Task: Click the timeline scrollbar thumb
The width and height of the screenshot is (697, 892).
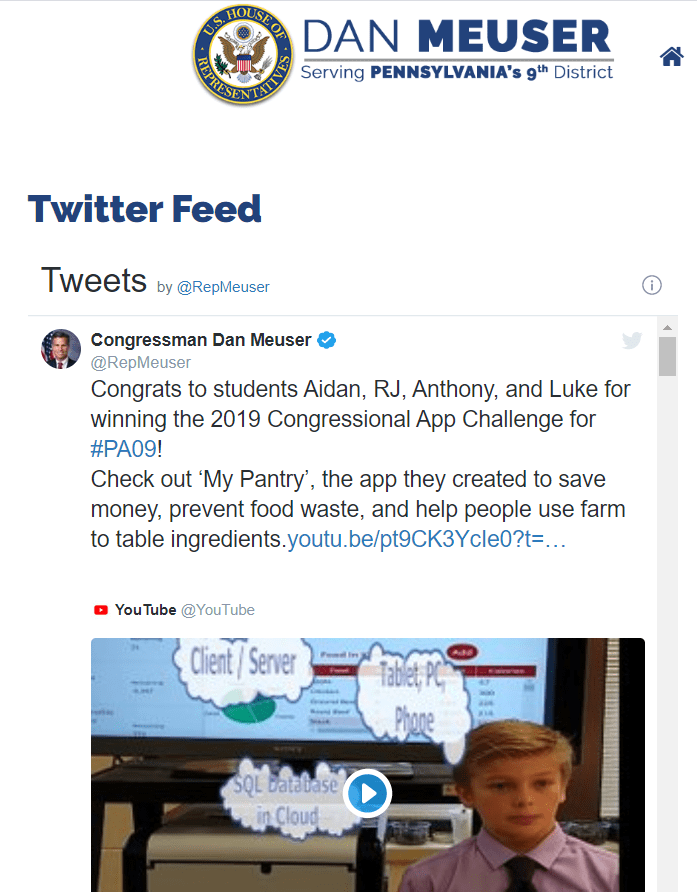Action: point(667,356)
